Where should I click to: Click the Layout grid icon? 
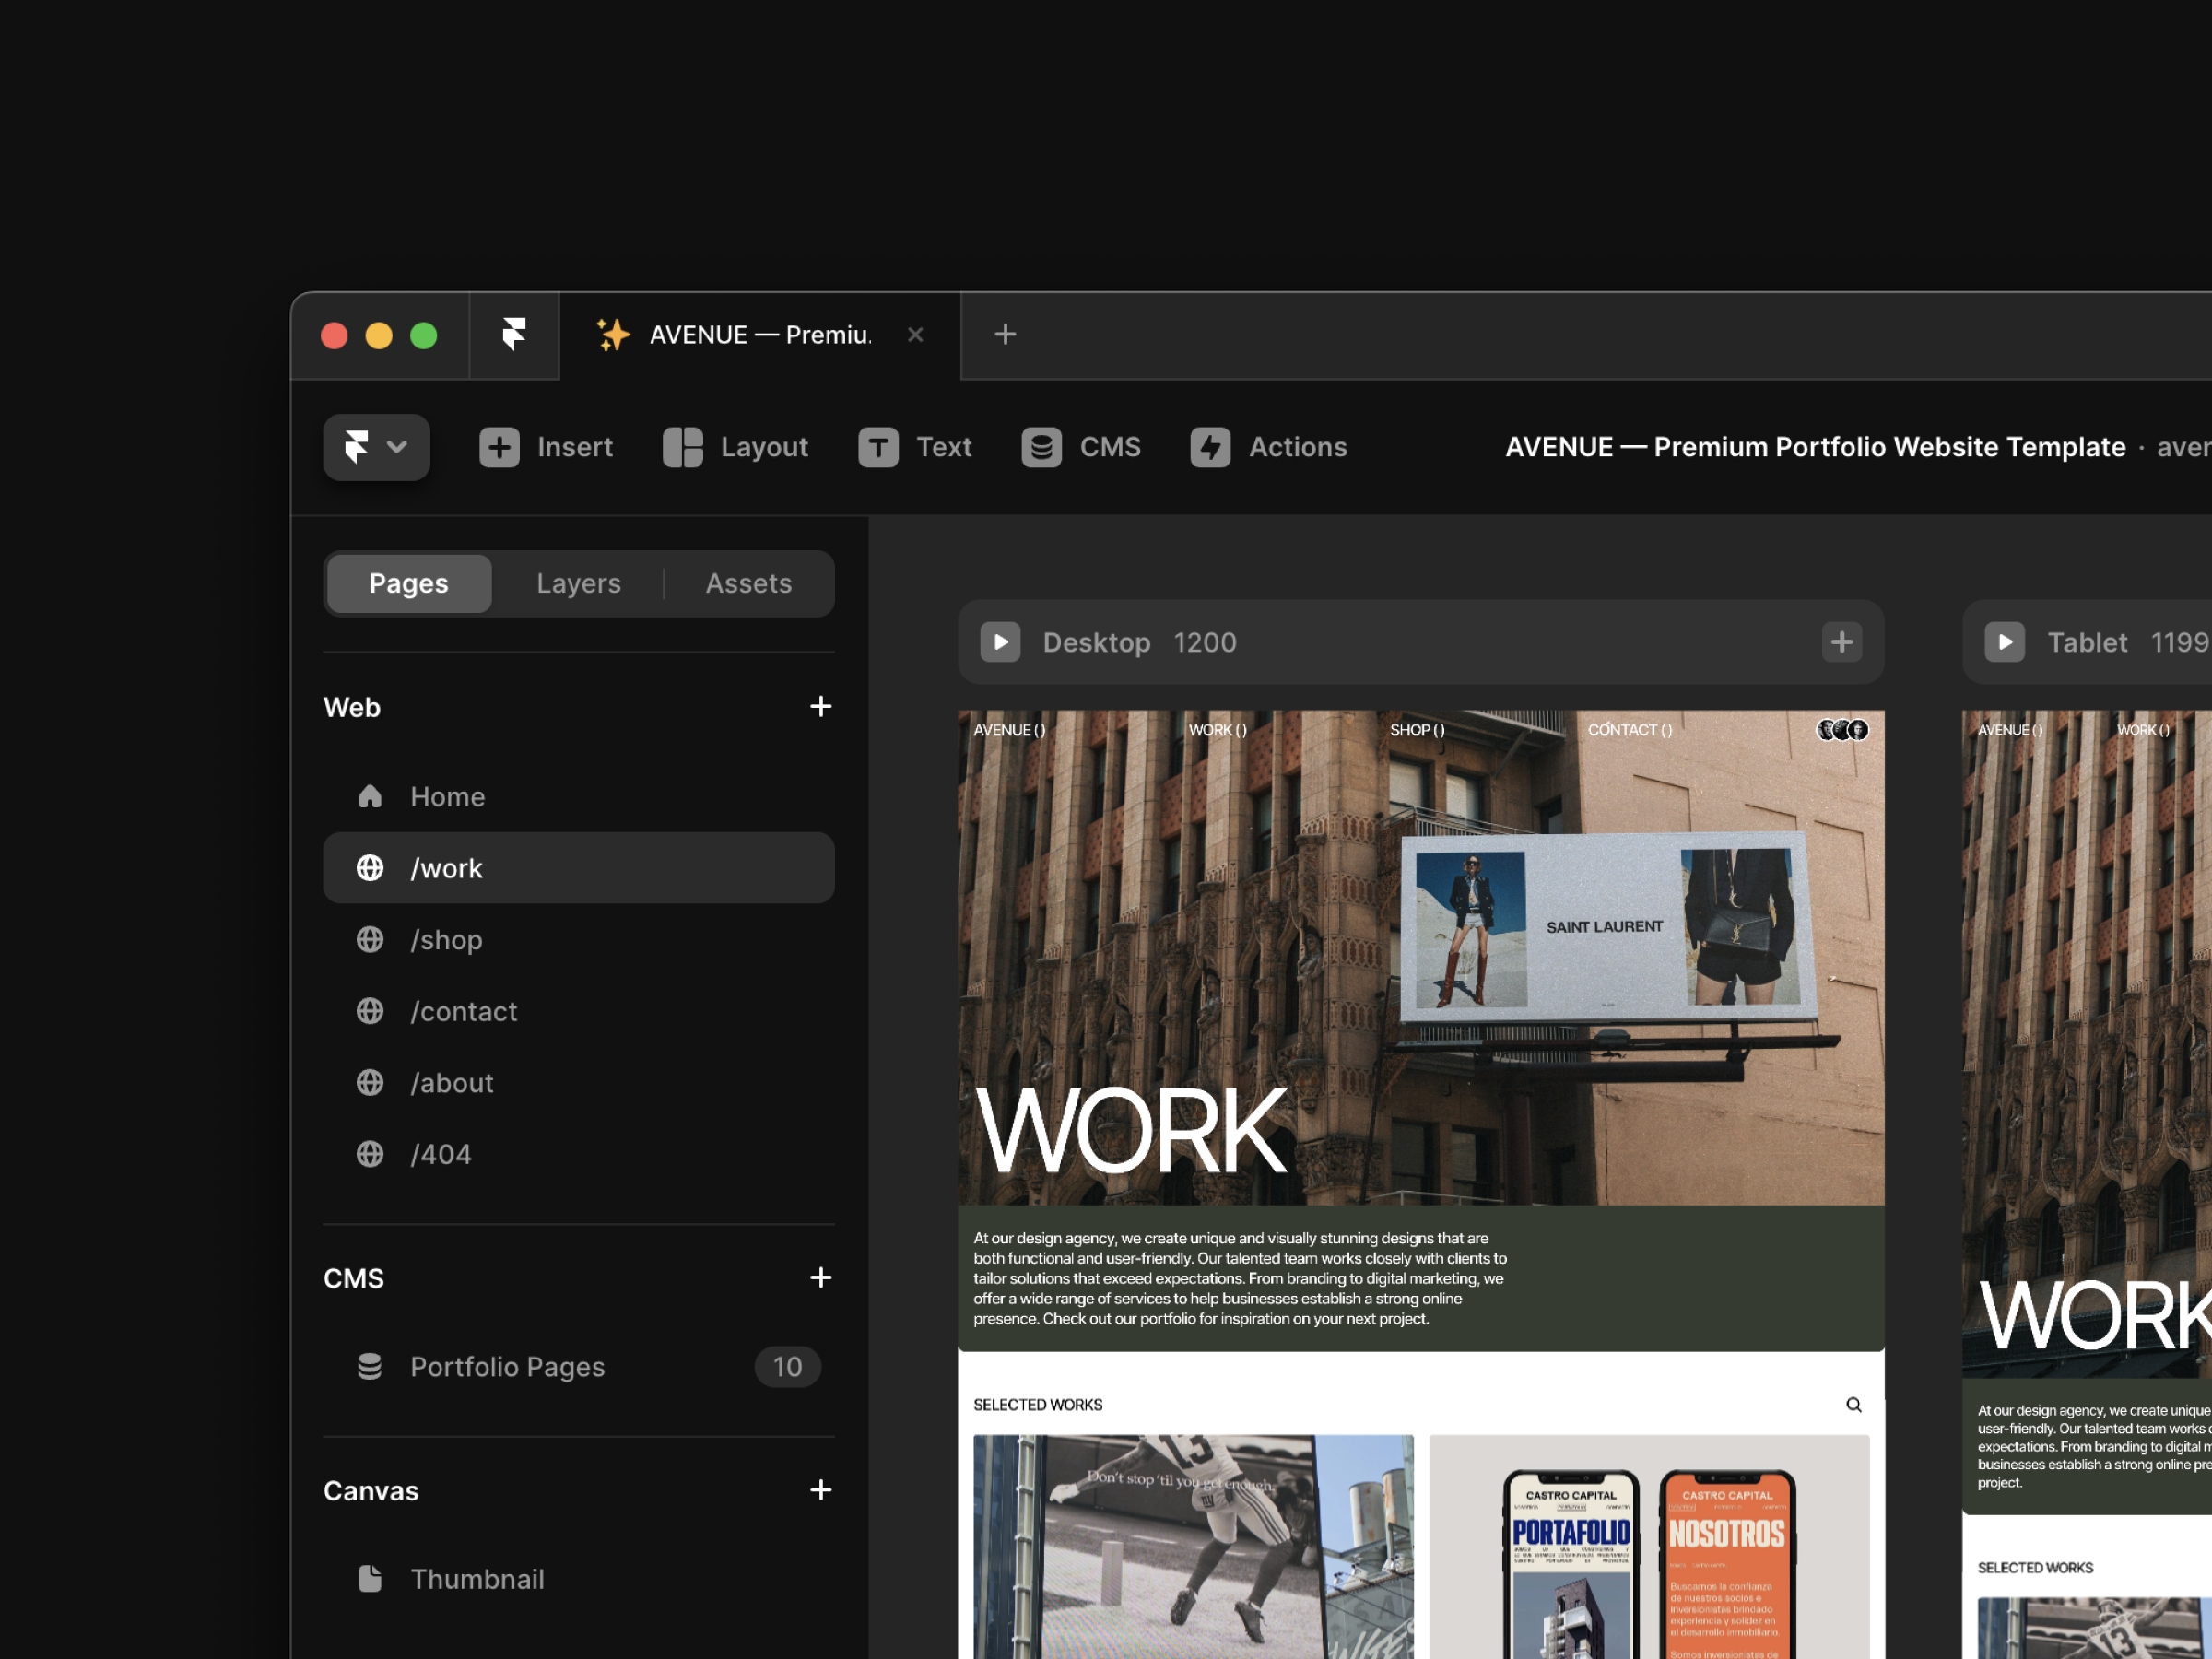pyautogui.click(x=683, y=447)
